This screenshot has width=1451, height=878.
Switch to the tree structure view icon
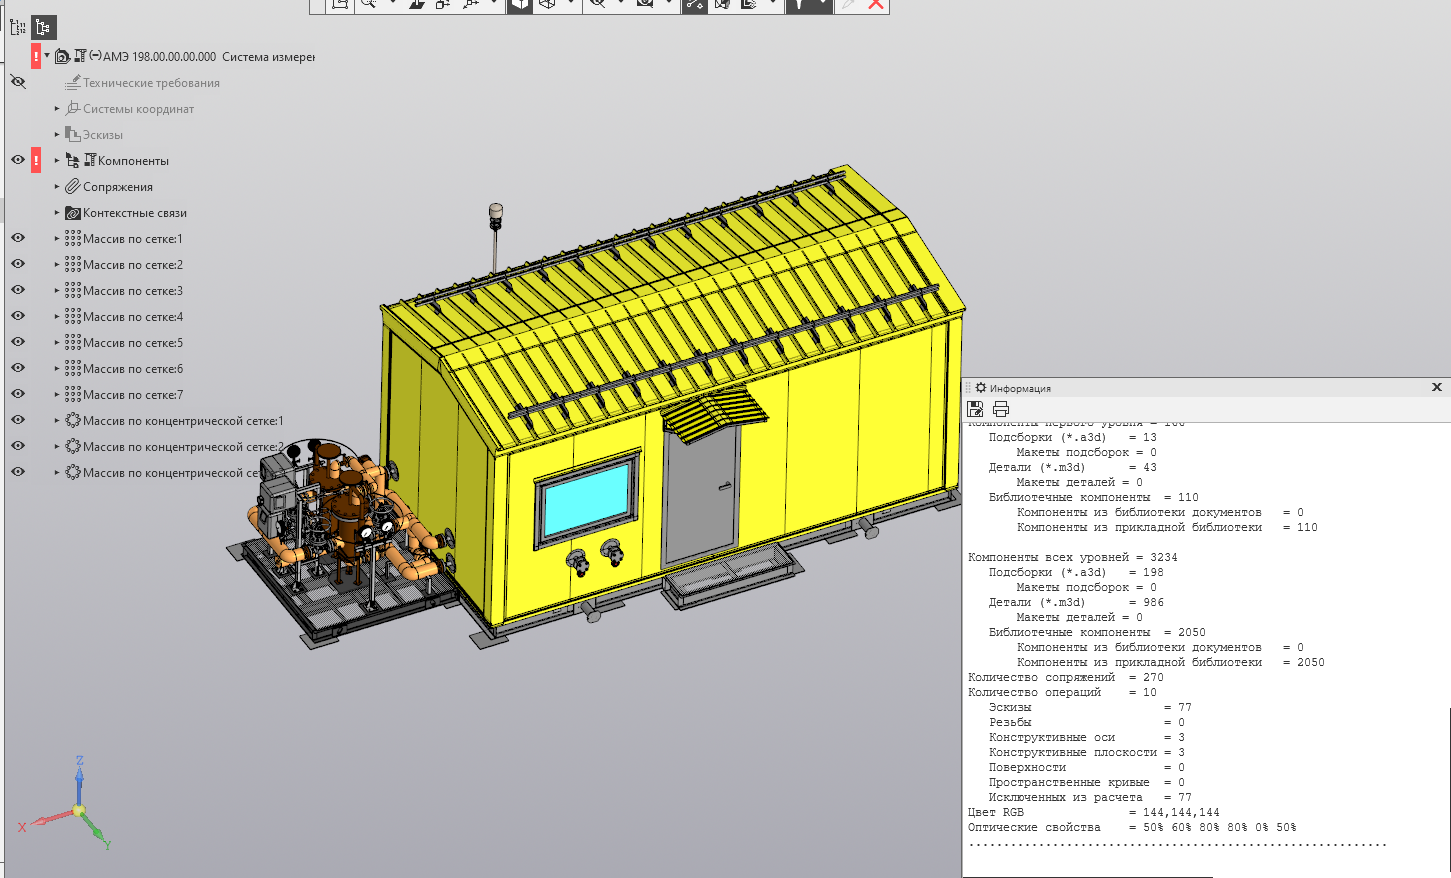point(42,28)
